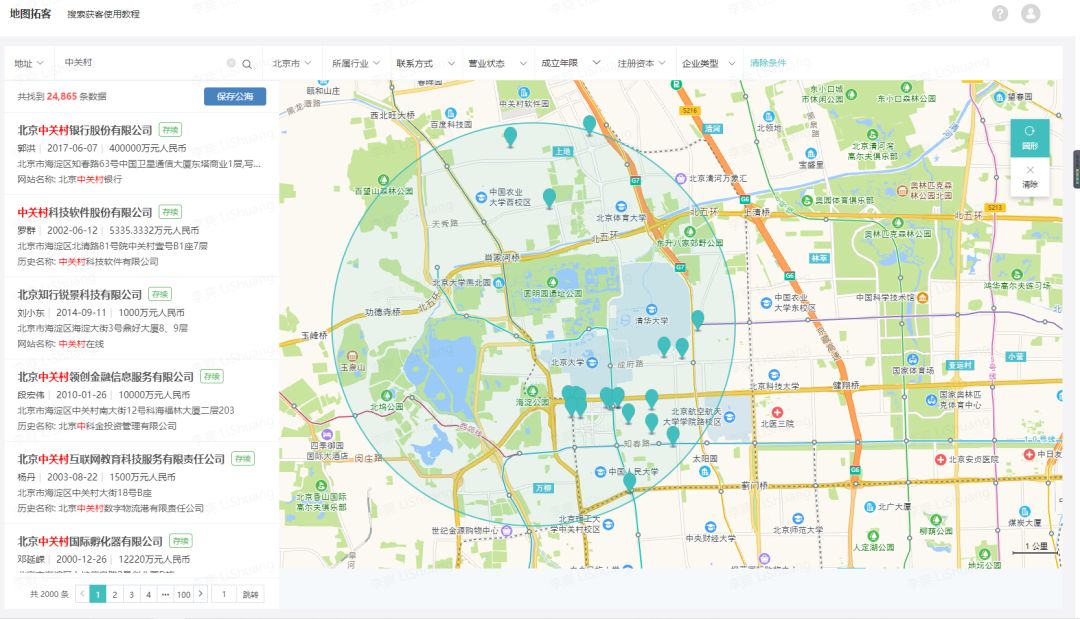Select the map pin below 百度科技园

(510, 137)
